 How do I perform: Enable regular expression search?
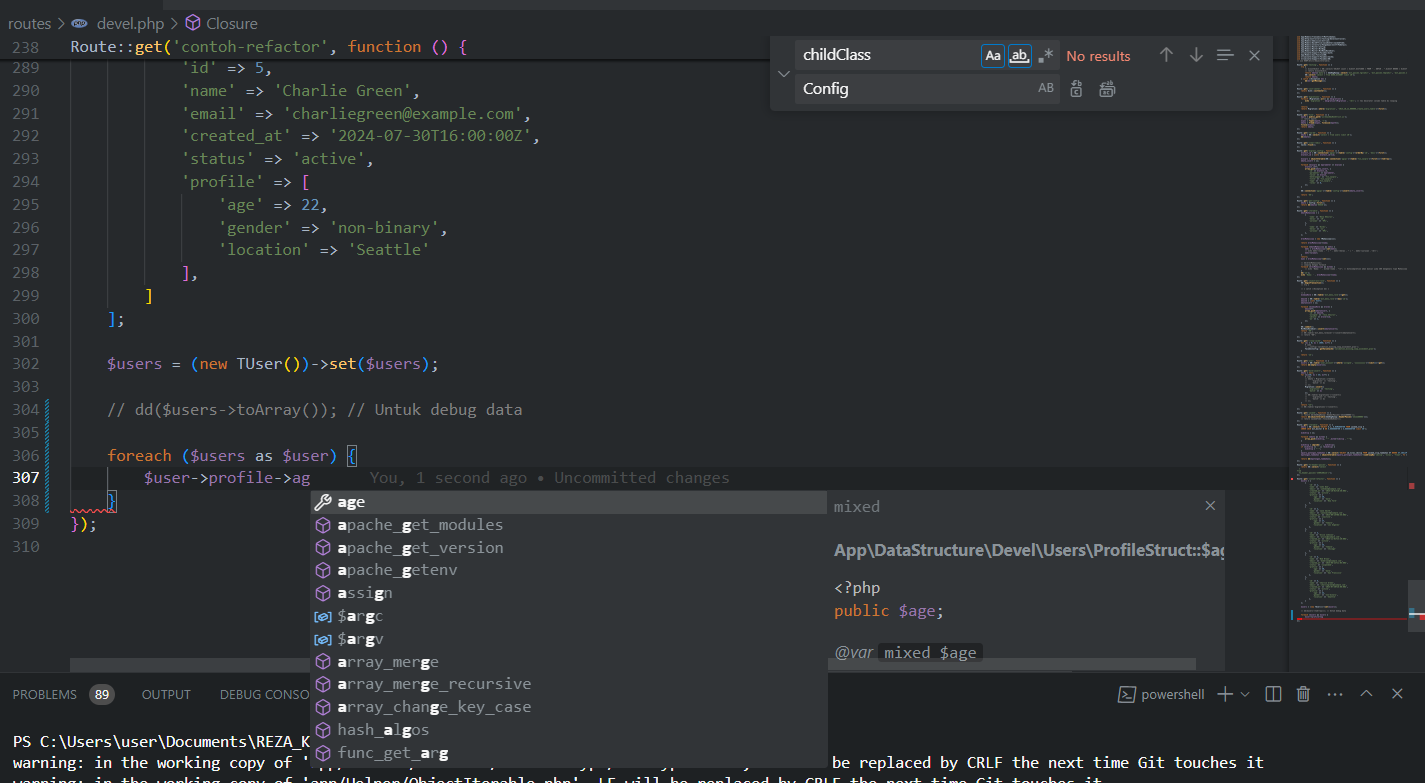tap(1045, 56)
